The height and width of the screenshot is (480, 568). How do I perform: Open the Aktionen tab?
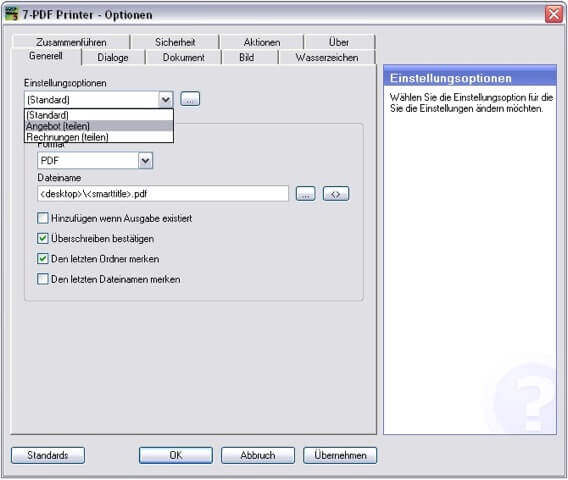262,42
